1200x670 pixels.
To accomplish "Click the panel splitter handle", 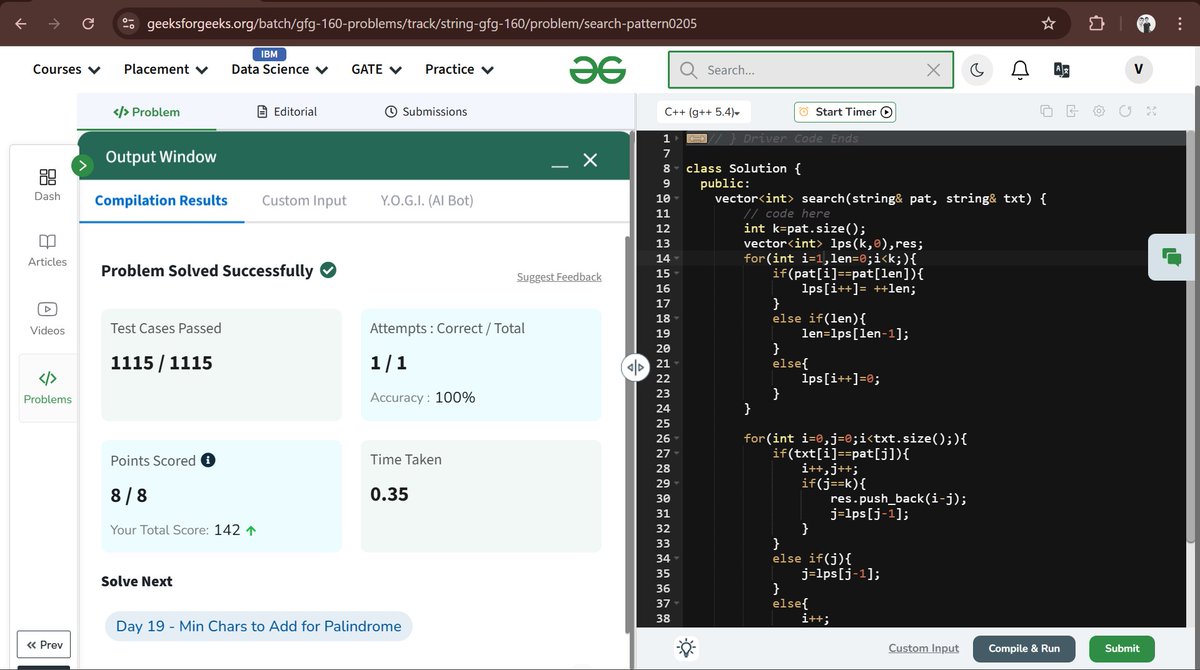I will click(635, 368).
